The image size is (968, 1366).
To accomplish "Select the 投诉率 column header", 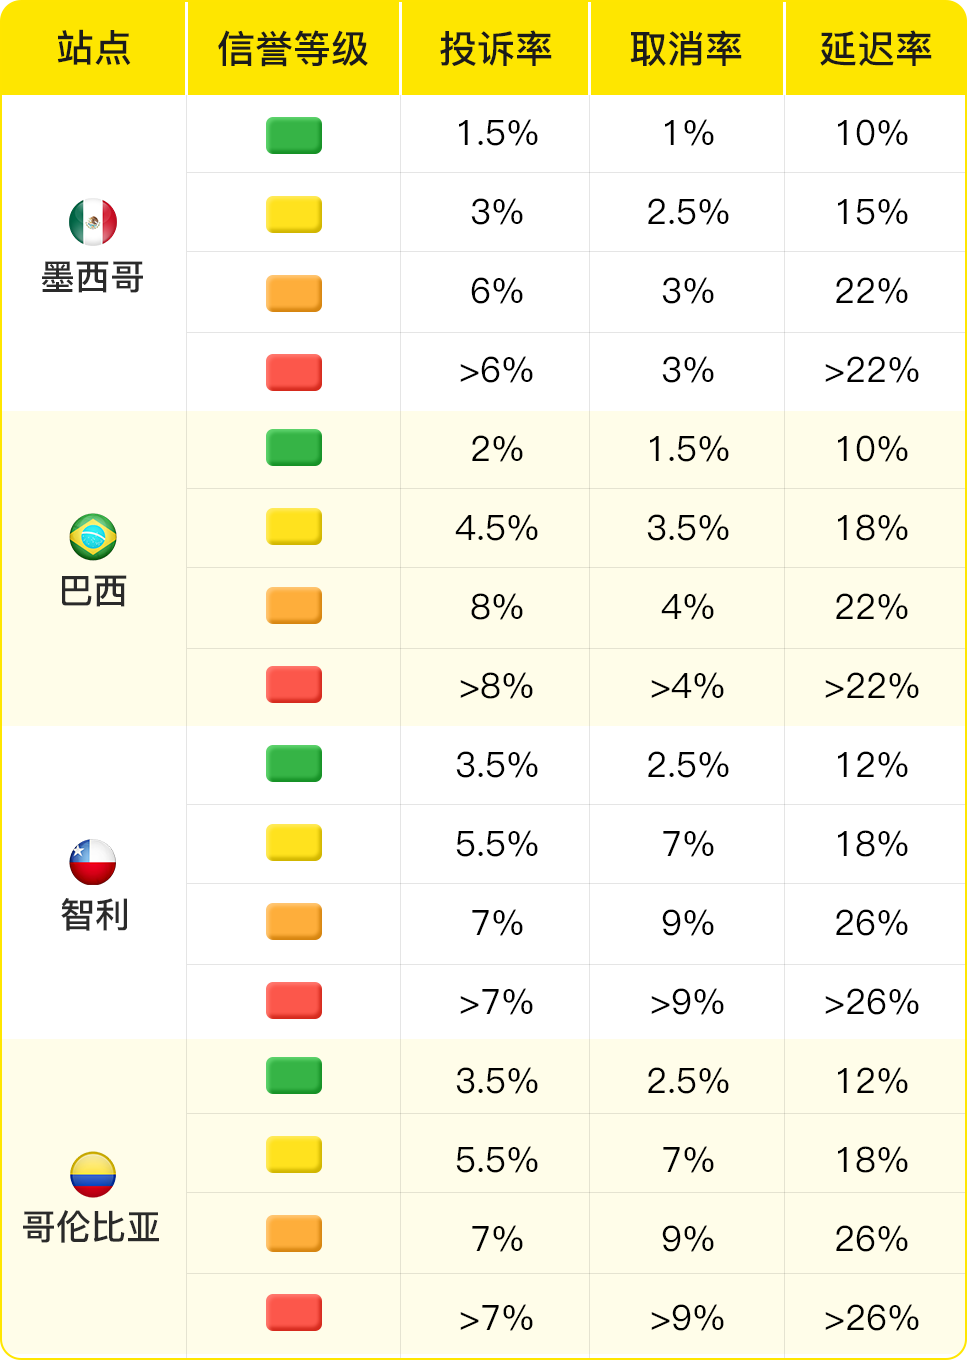I will pos(496,48).
